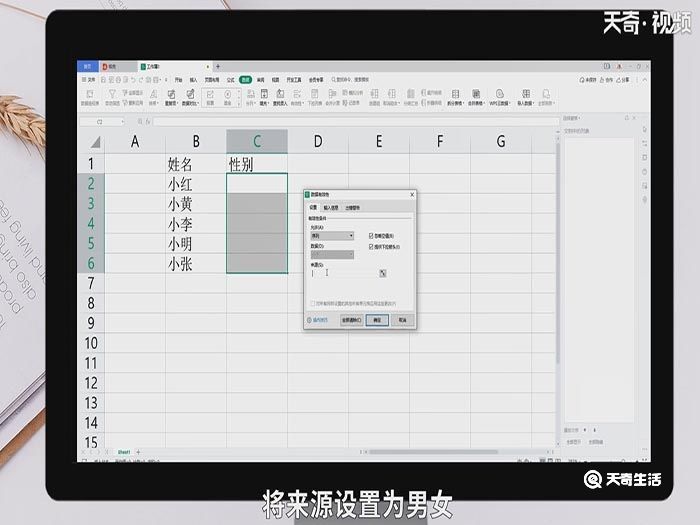Click the Drop-down List icon

coord(315,93)
